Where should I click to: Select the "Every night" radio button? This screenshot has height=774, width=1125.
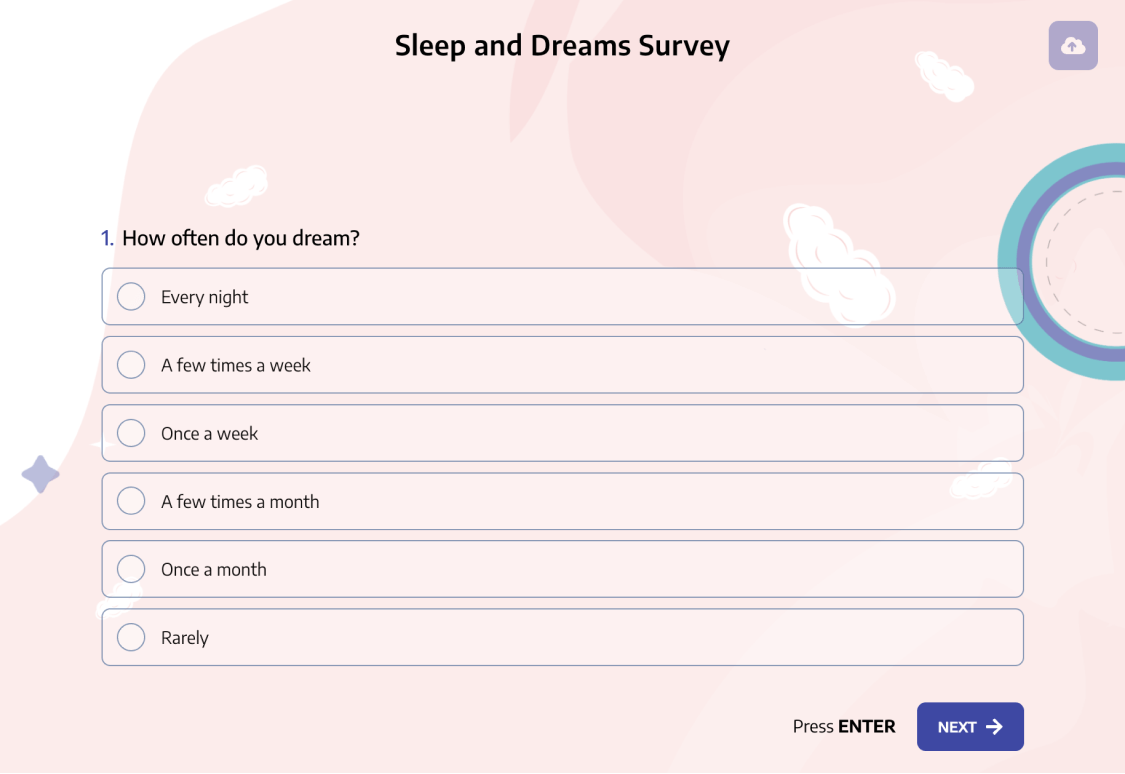[x=131, y=296]
